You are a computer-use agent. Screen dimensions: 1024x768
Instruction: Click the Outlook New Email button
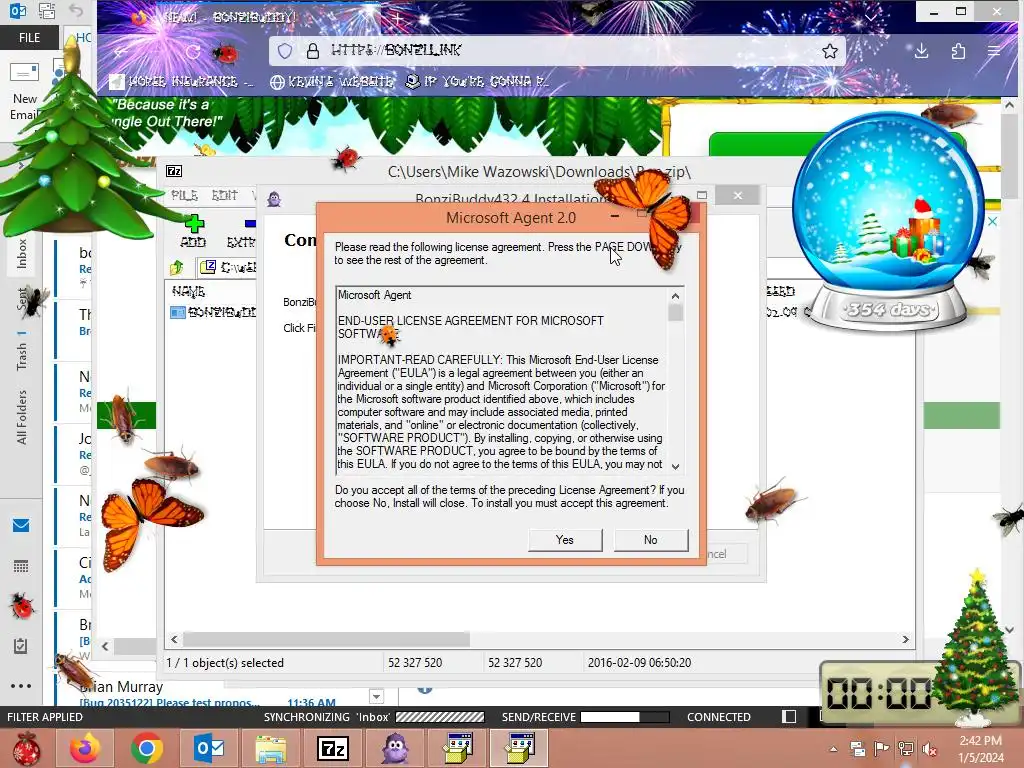click(25, 91)
